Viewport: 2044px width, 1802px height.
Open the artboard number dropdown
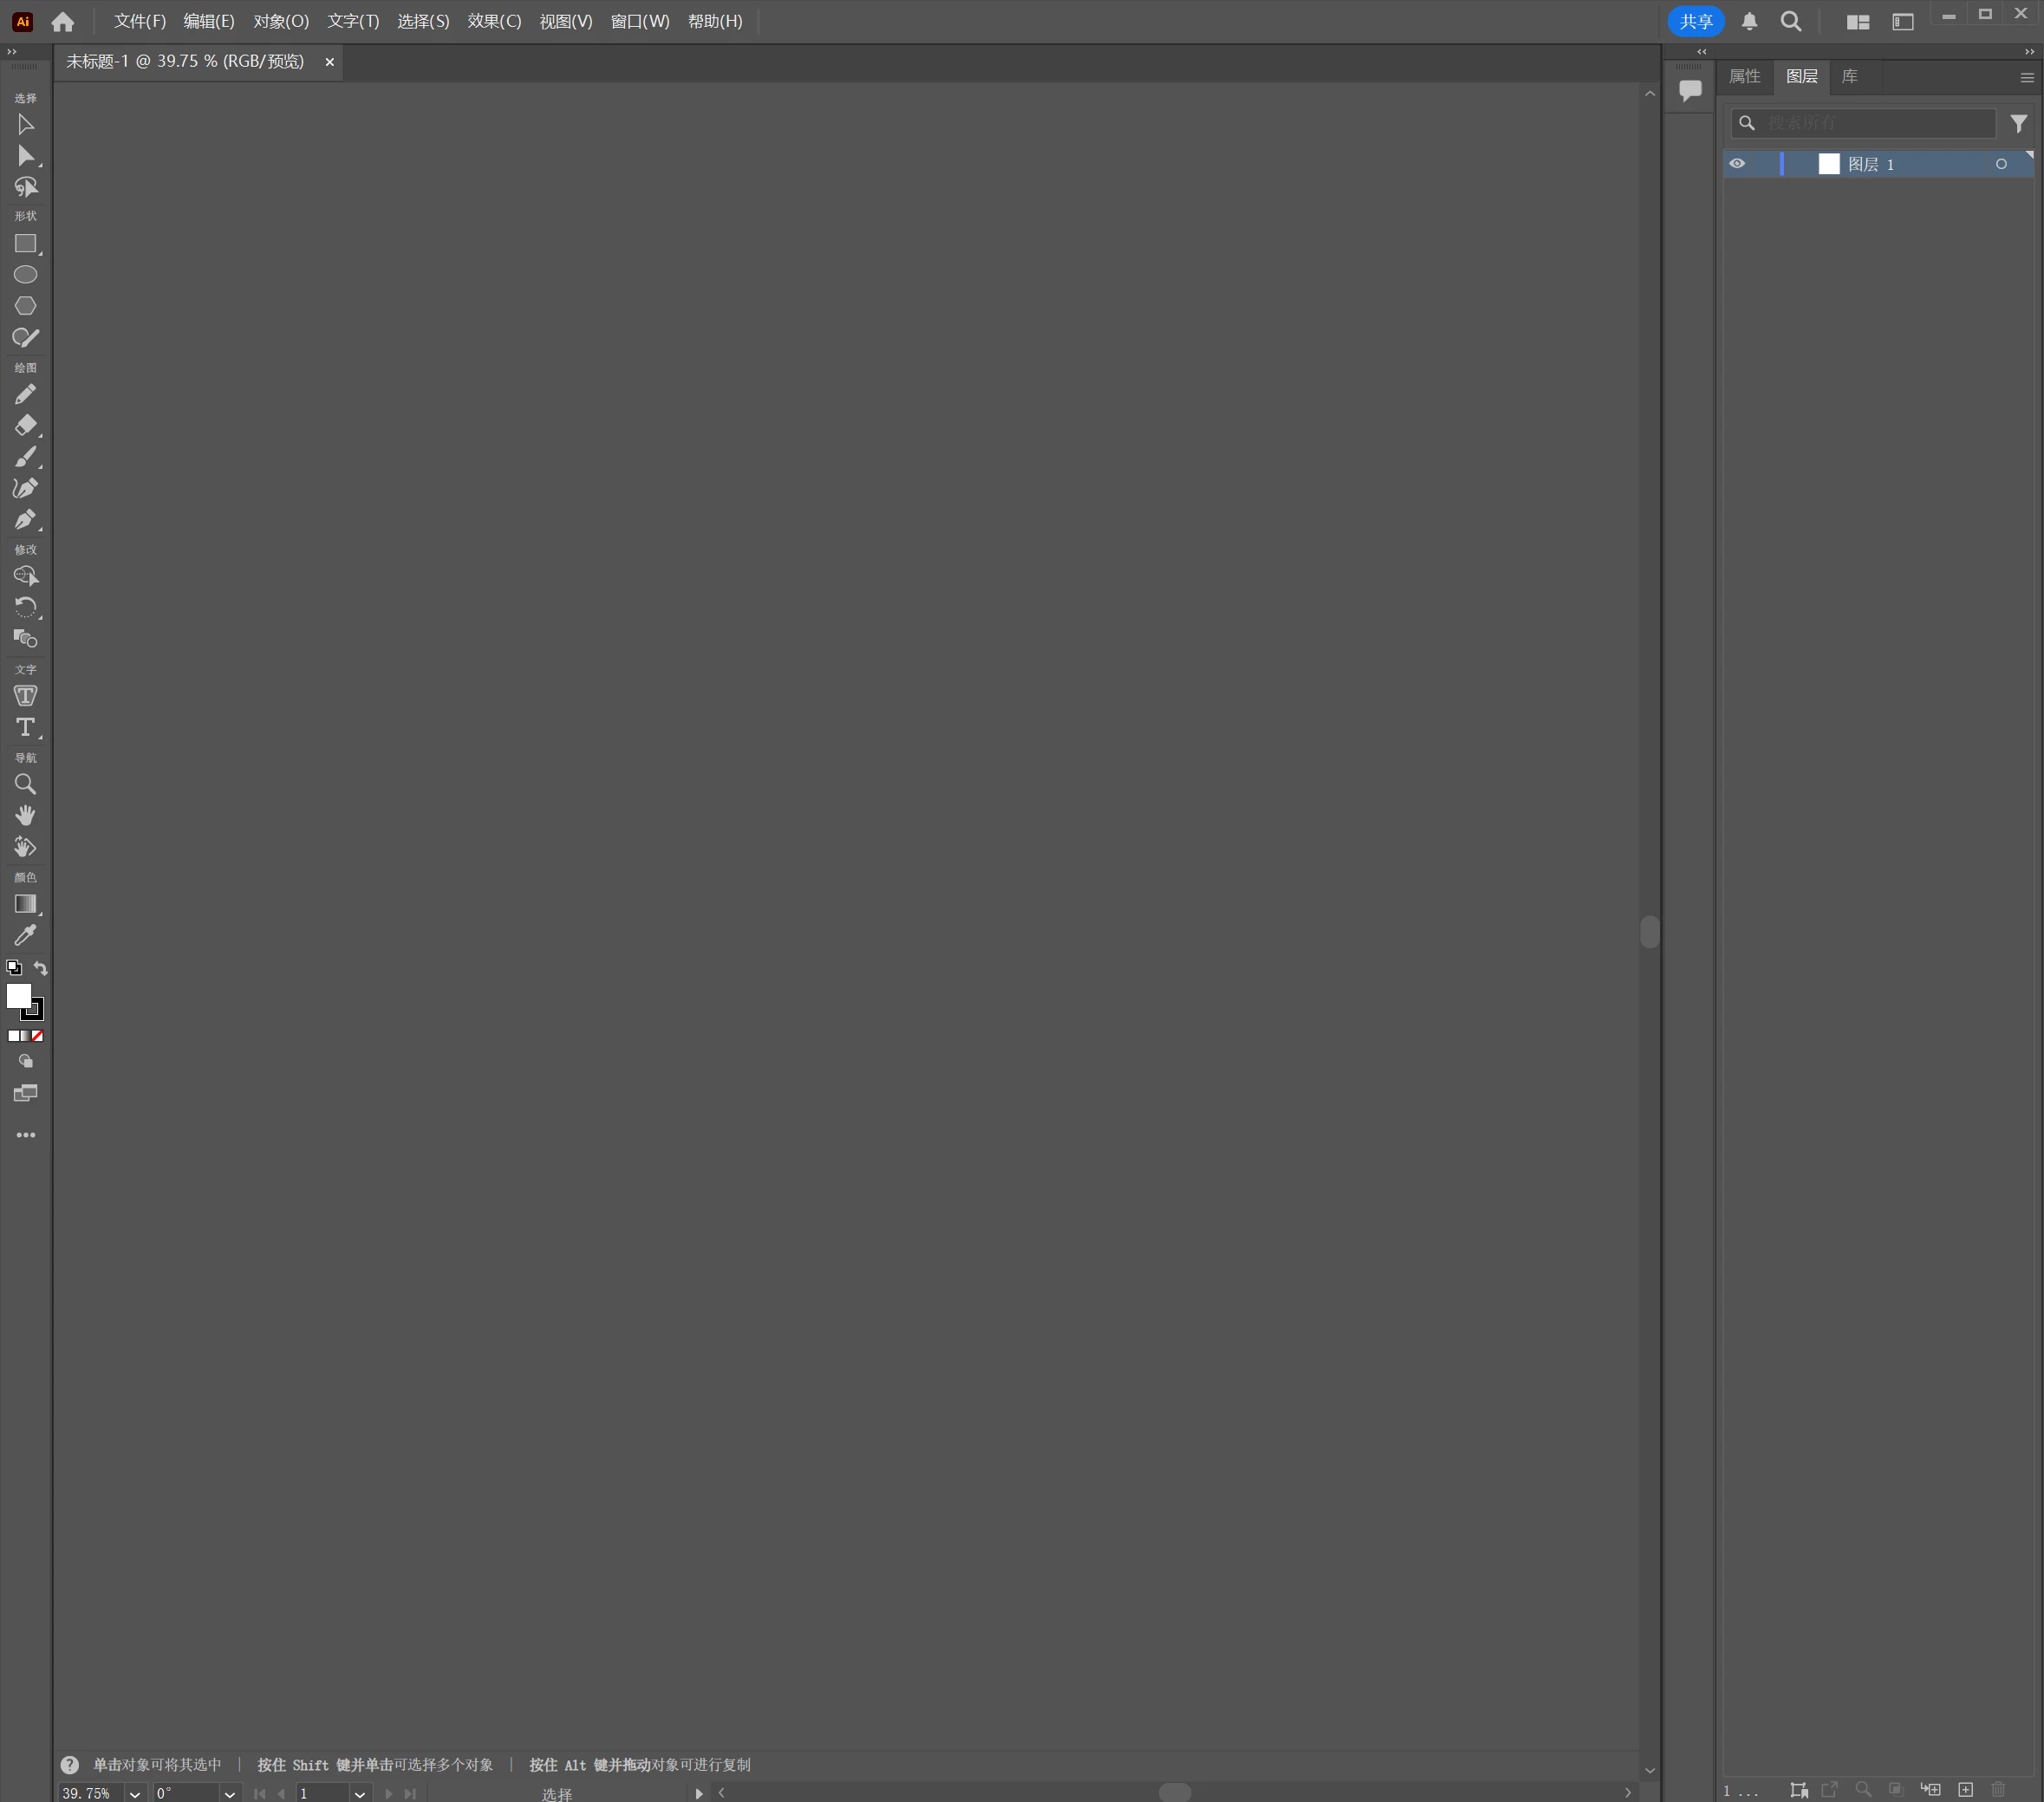[x=360, y=1794]
